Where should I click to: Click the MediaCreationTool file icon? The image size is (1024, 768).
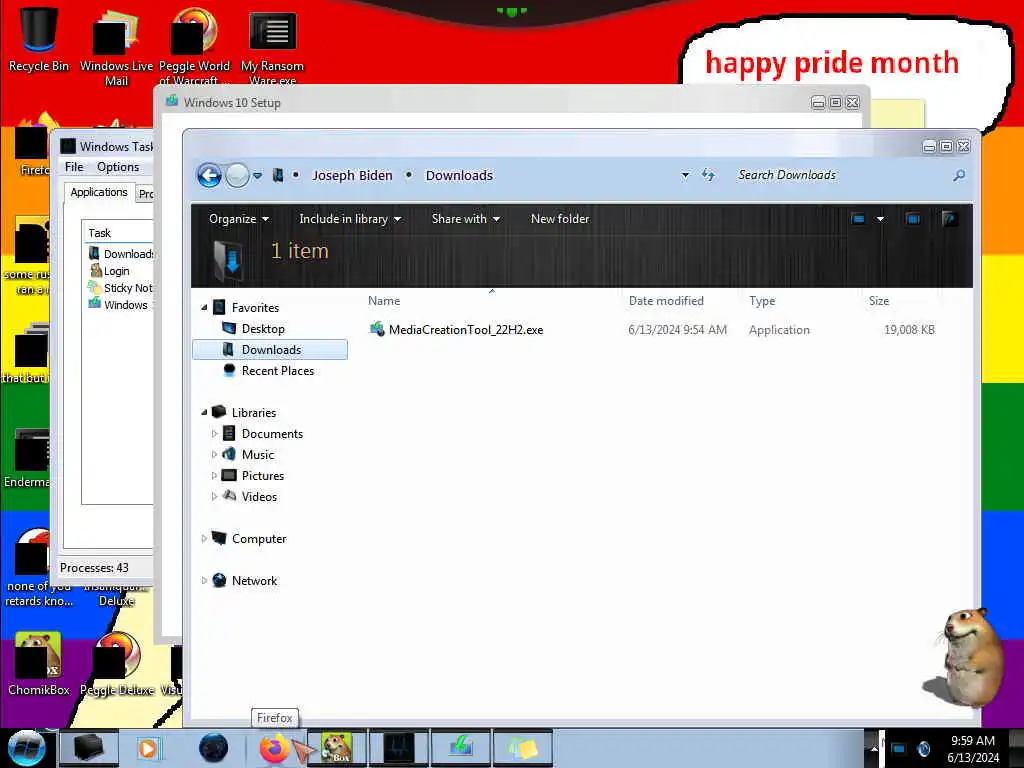click(x=377, y=329)
